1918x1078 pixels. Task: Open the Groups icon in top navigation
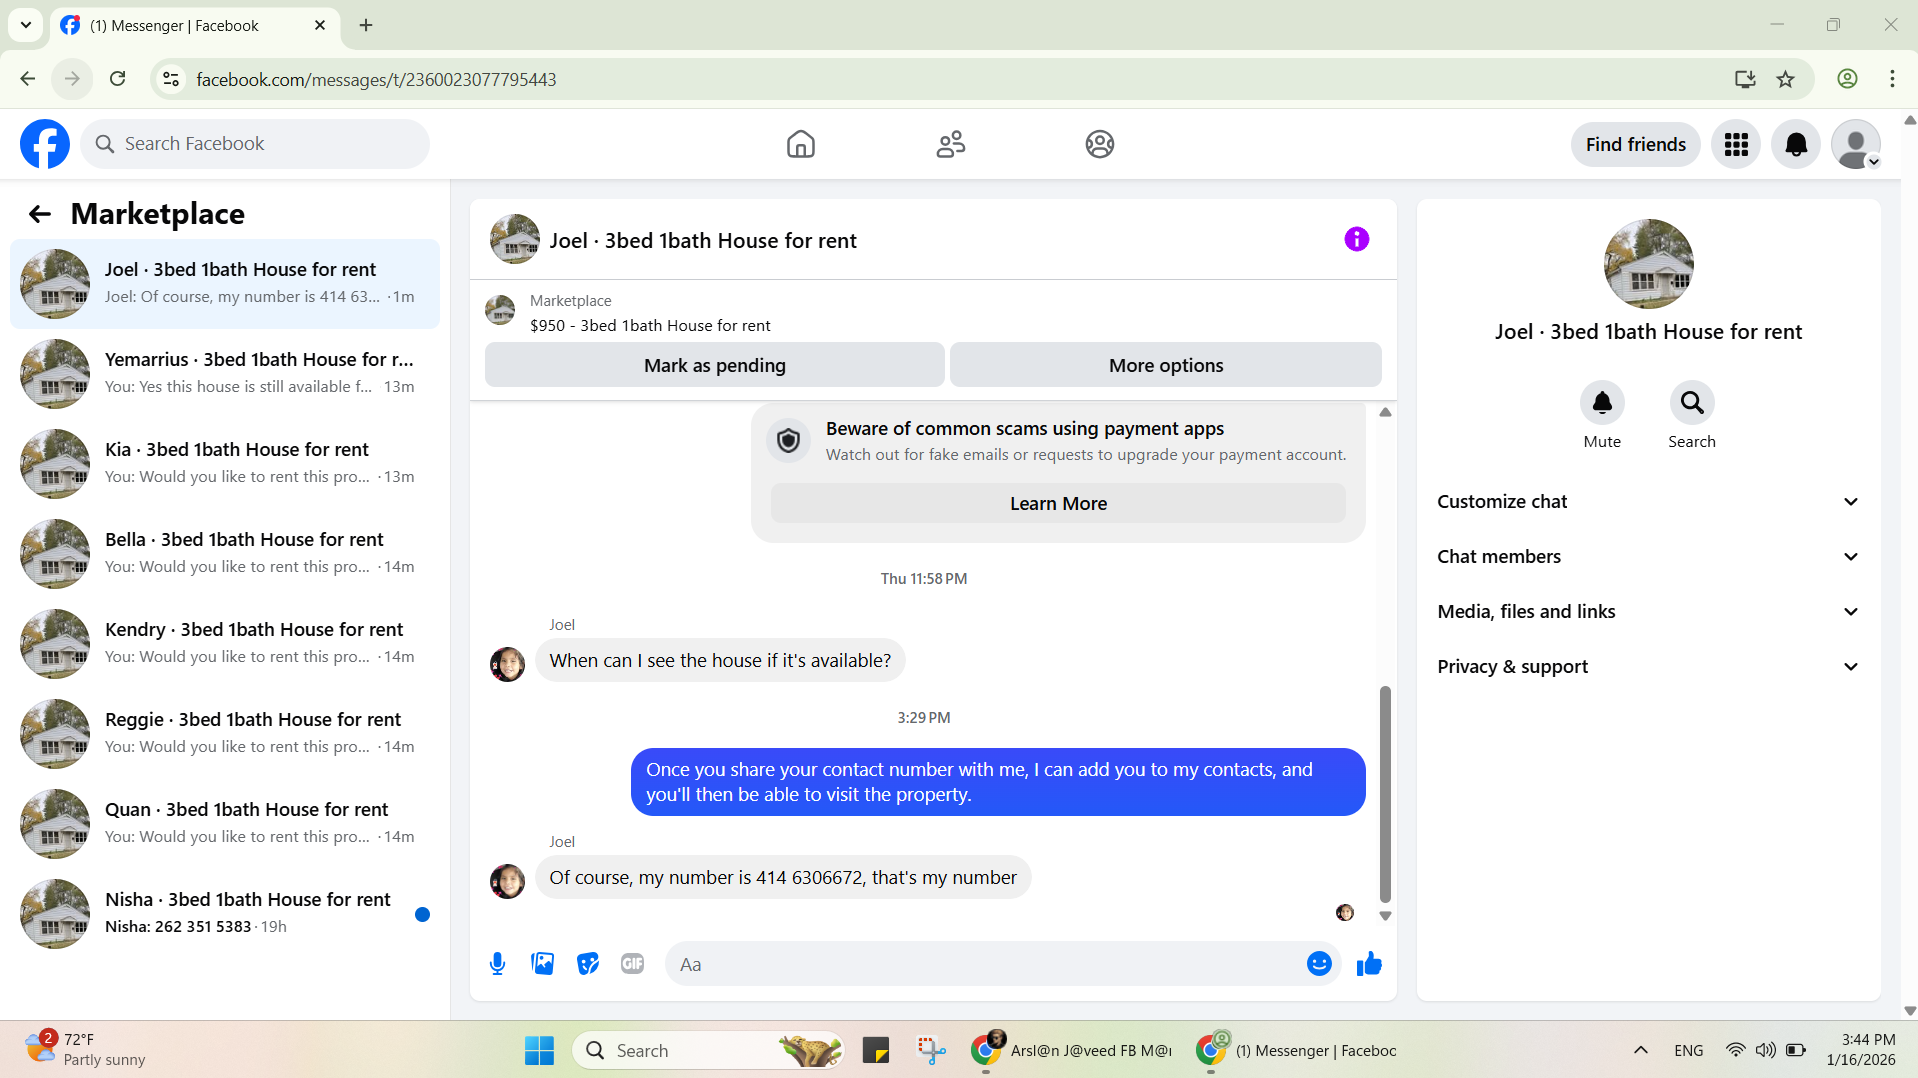click(1099, 144)
